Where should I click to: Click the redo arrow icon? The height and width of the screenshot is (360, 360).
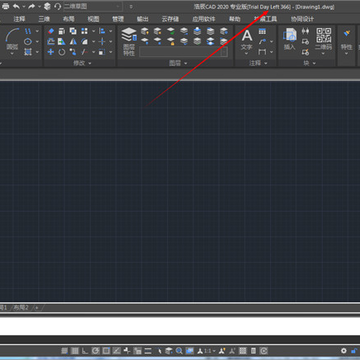click(31, 6)
